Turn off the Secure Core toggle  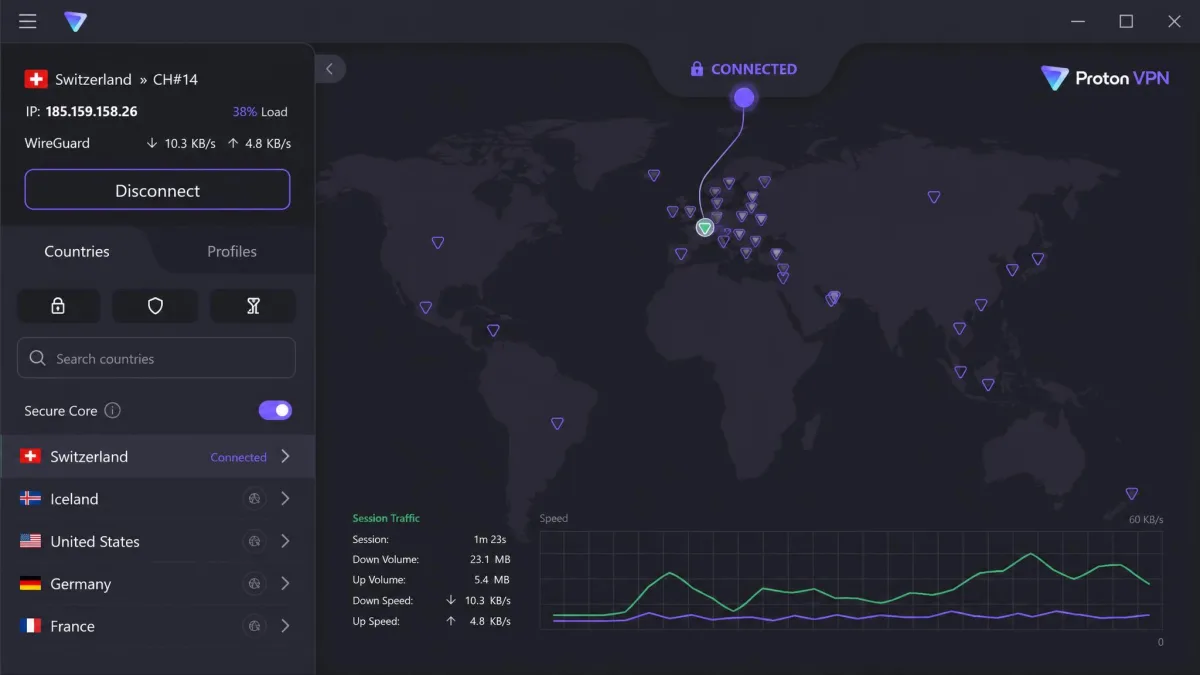(x=275, y=410)
